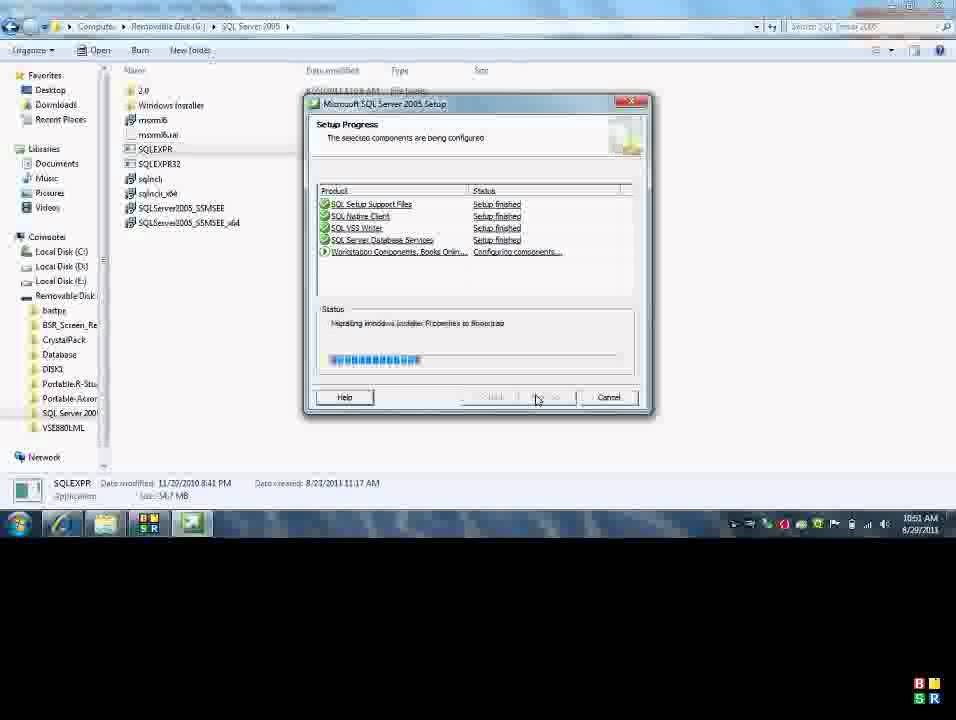Select CrystalPack folder in tree
The height and width of the screenshot is (720, 956).
click(63, 340)
